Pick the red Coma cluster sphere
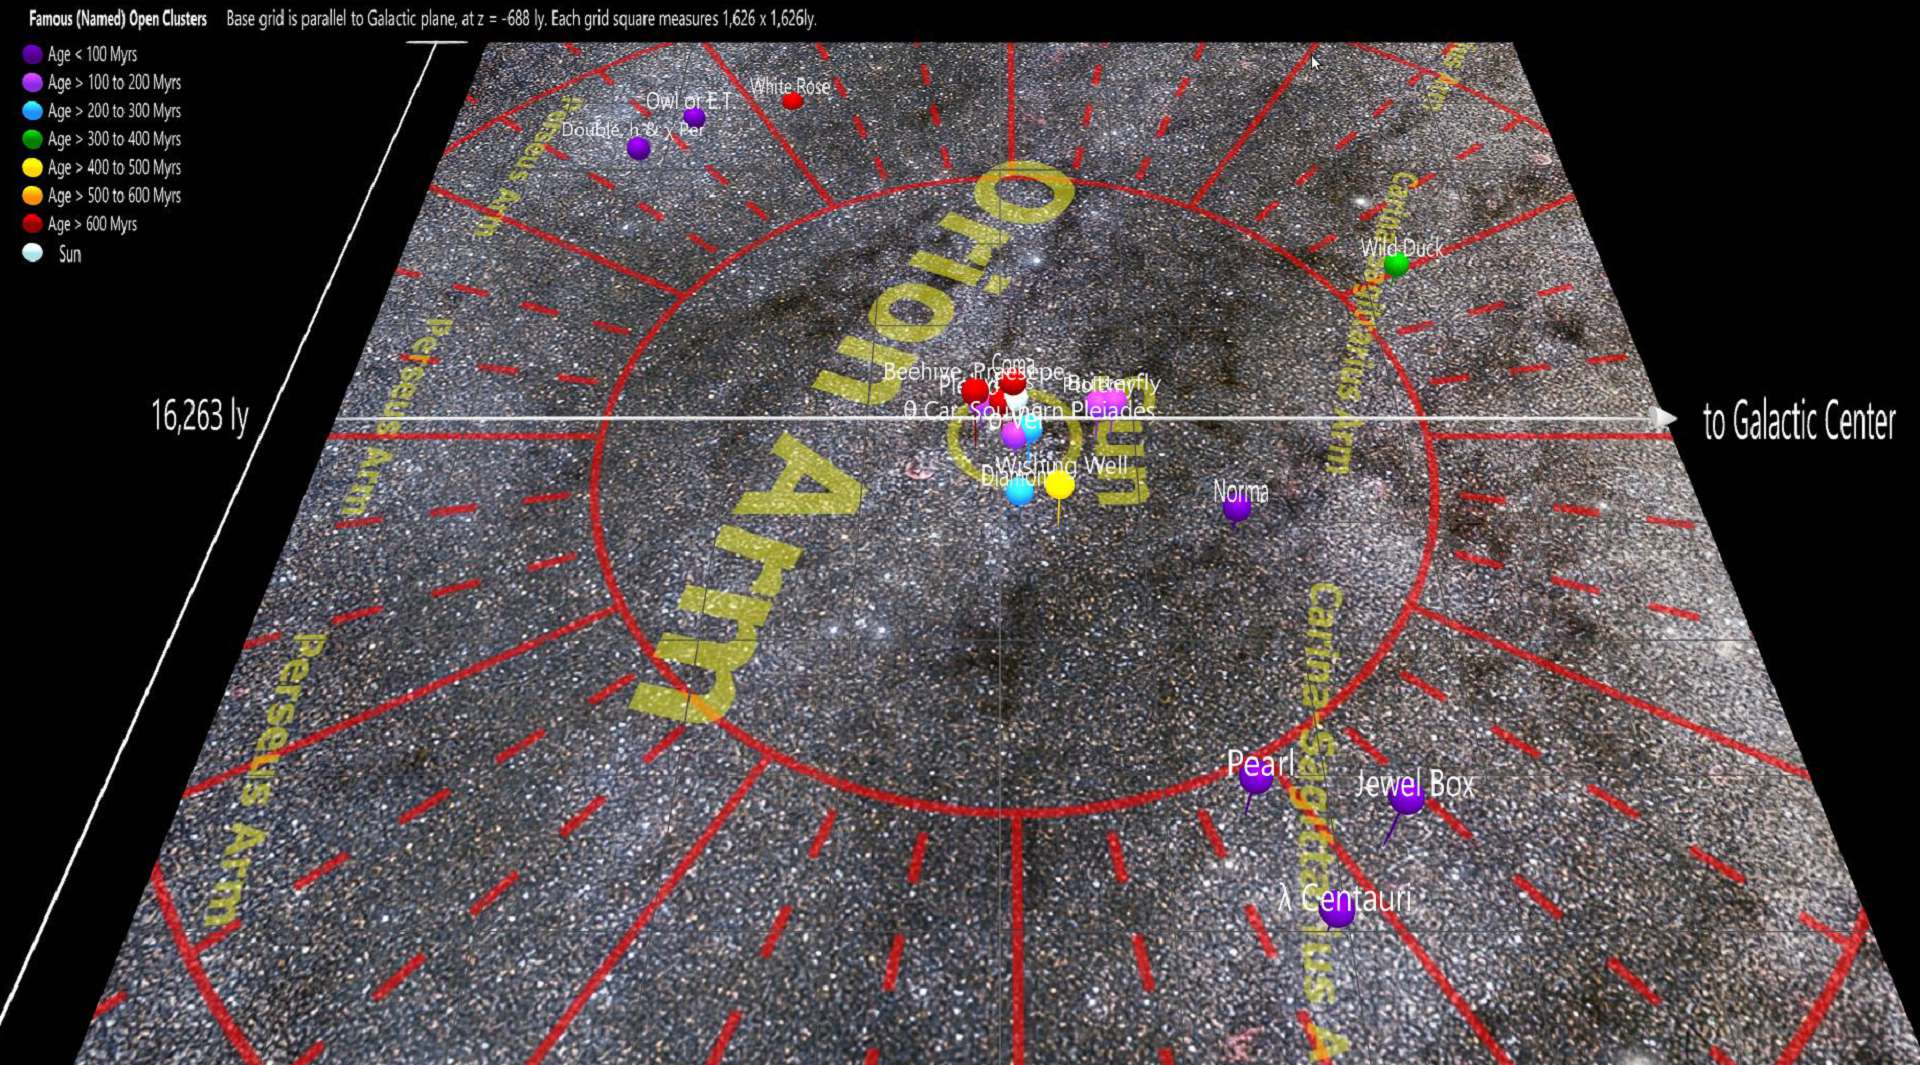The height and width of the screenshot is (1065, 1920). 1013,381
